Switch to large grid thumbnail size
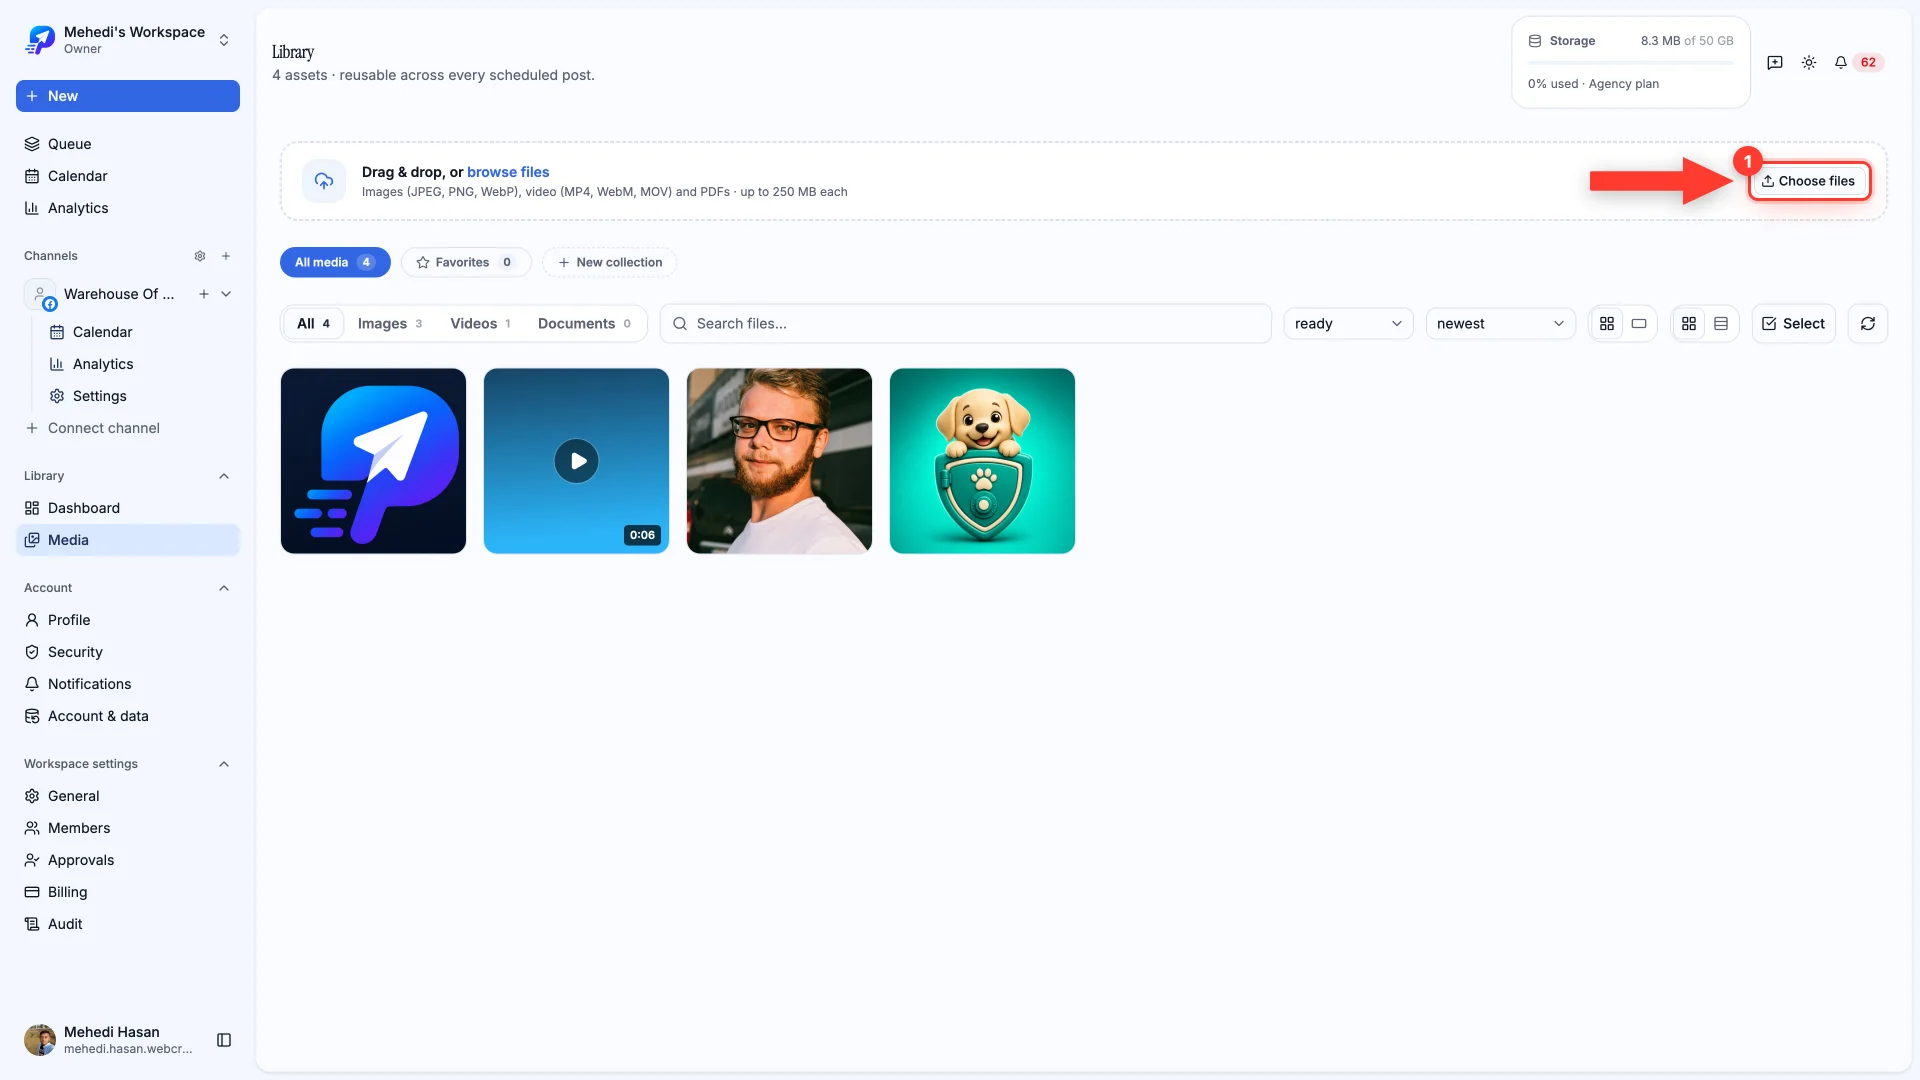The width and height of the screenshot is (1920, 1080). pyautogui.click(x=1607, y=324)
